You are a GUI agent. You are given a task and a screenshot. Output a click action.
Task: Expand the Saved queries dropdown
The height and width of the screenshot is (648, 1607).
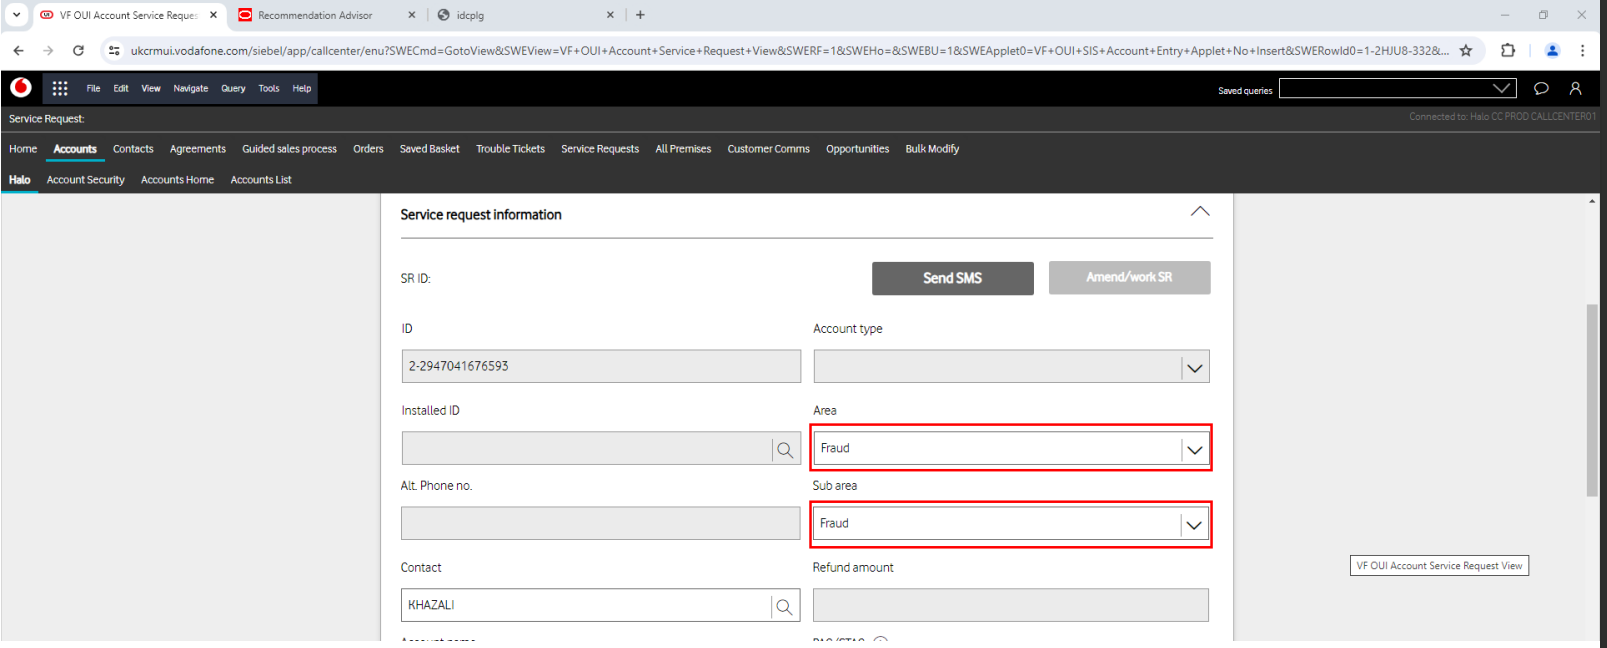1501,88
